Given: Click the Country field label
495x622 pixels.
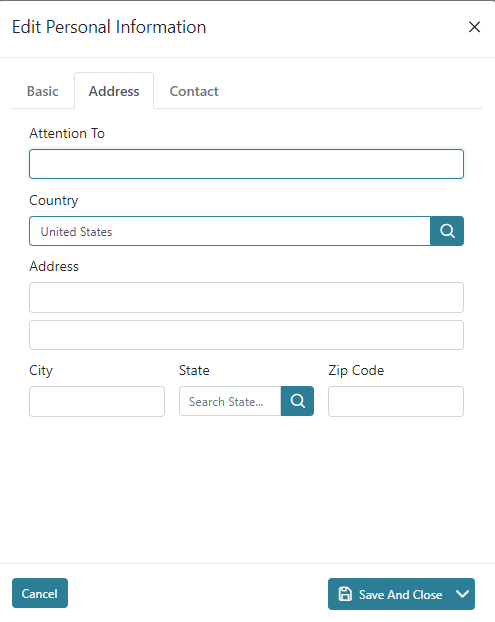Looking at the screenshot, I should 54,201.
